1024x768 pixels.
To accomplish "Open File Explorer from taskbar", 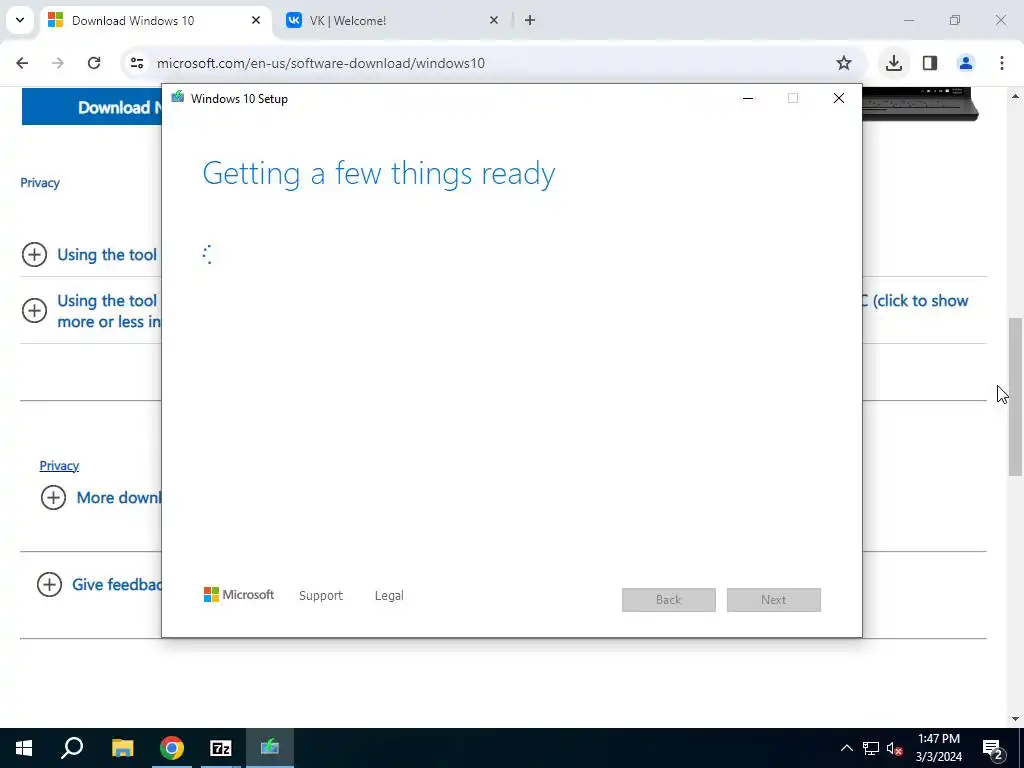I will (x=122, y=748).
